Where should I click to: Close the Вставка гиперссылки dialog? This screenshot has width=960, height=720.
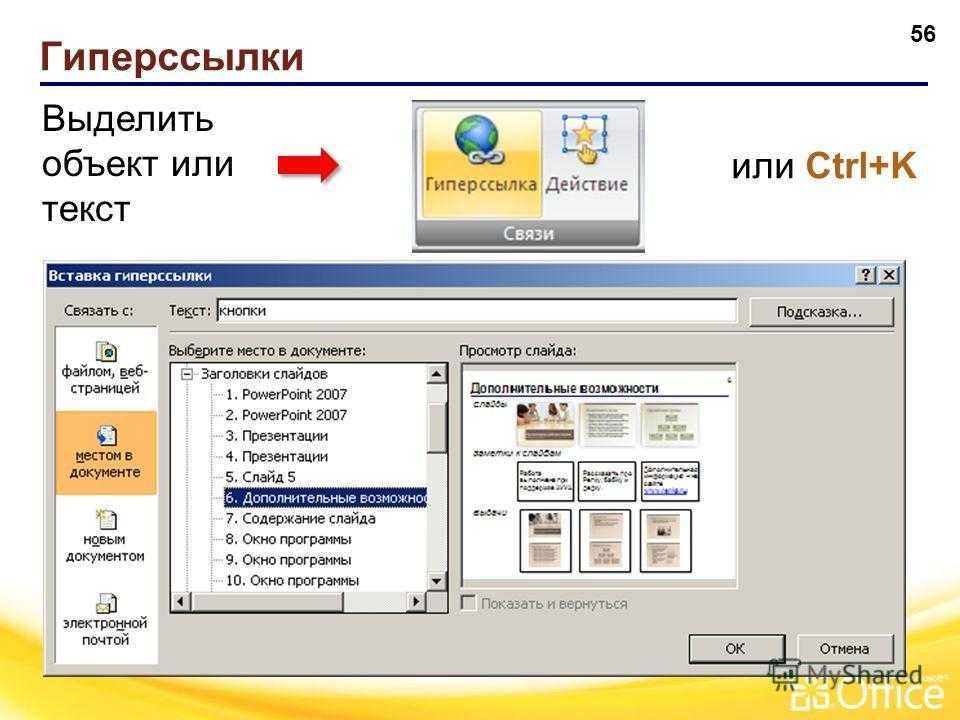pos(889,275)
